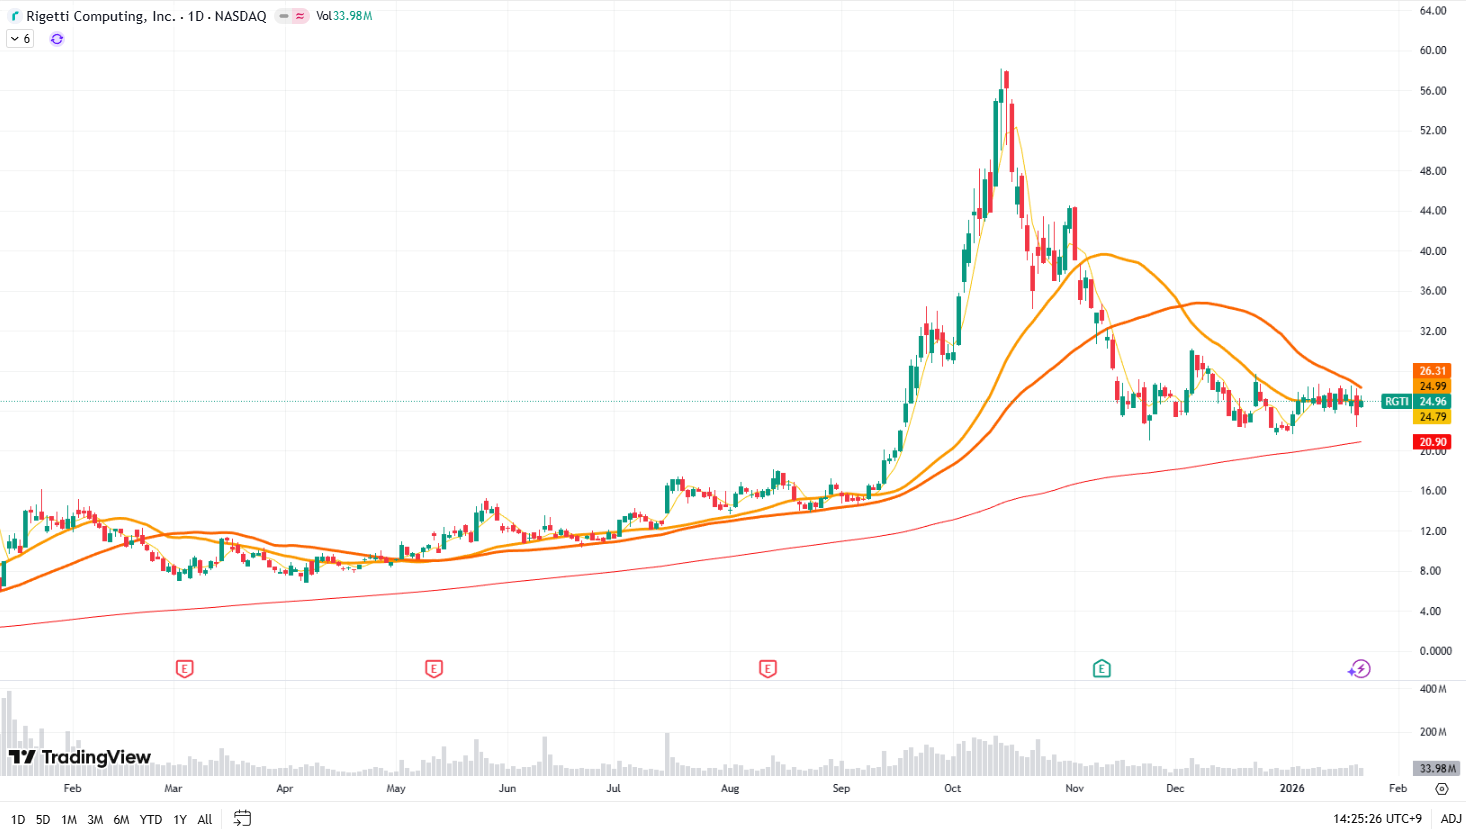The width and height of the screenshot is (1466, 829).
Task: Click the gray 33.98M volume label
Action: (1436, 768)
